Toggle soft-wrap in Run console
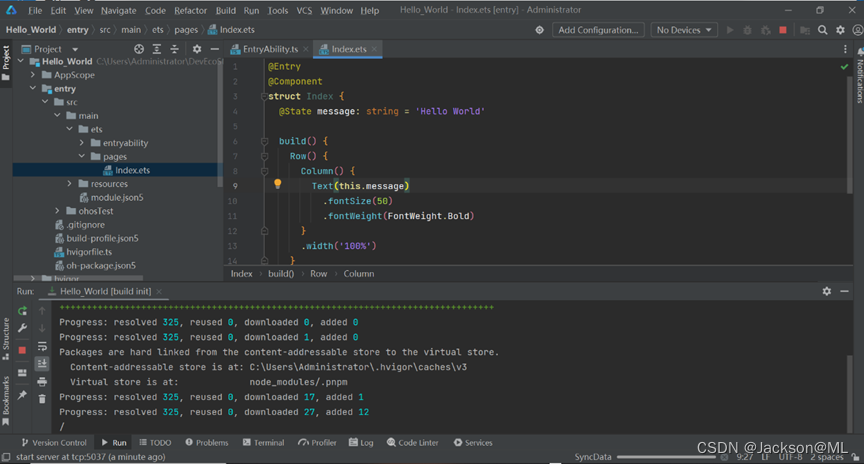Viewport: 864px width, 464px height. (x=42, y=346)
